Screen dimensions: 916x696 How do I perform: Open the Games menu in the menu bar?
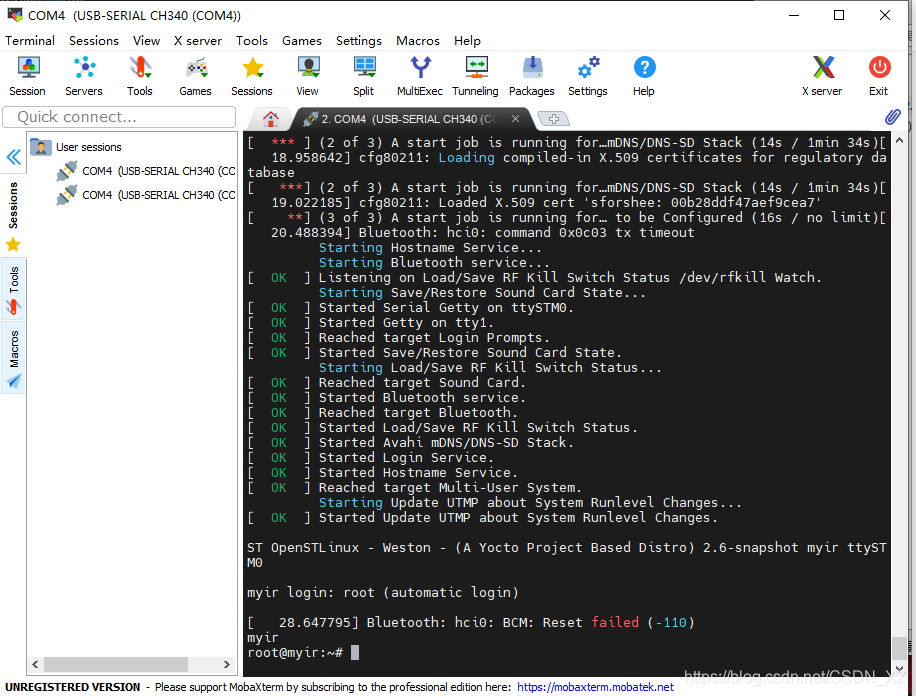pyautogui.click(x=301, y=40)
